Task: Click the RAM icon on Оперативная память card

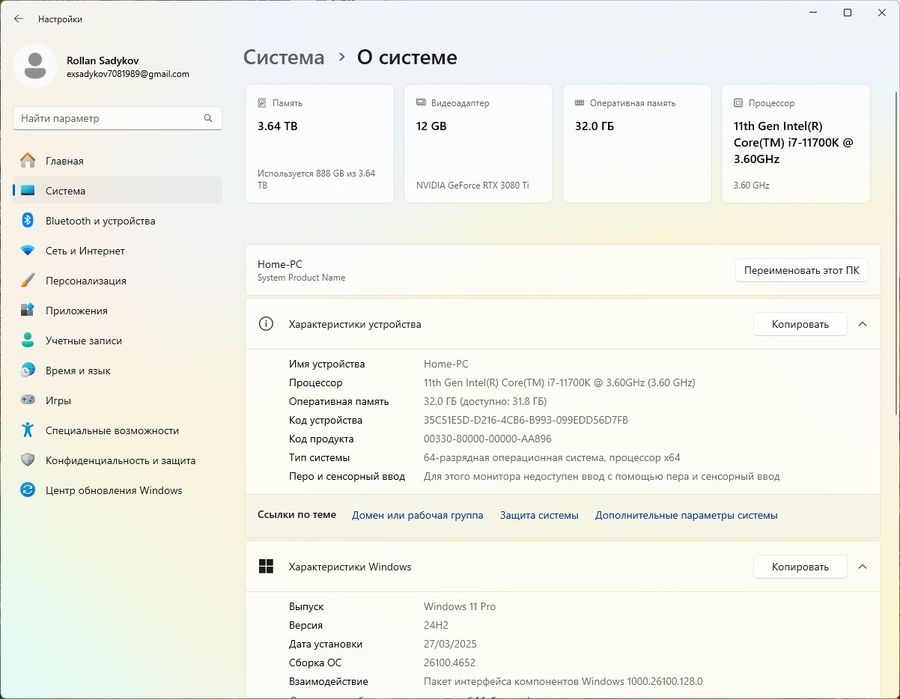Action: (x=580, y=102)
